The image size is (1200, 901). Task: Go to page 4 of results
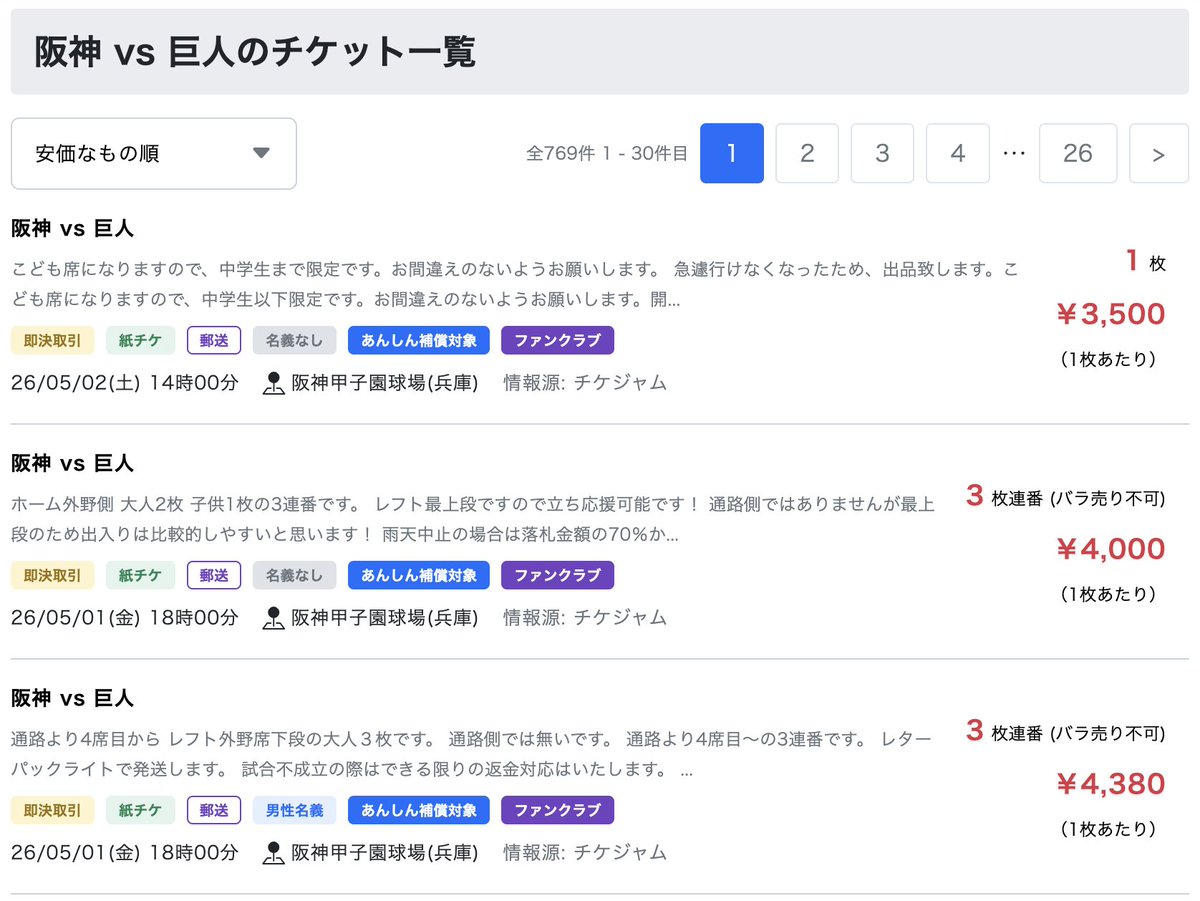coord(958,153)
